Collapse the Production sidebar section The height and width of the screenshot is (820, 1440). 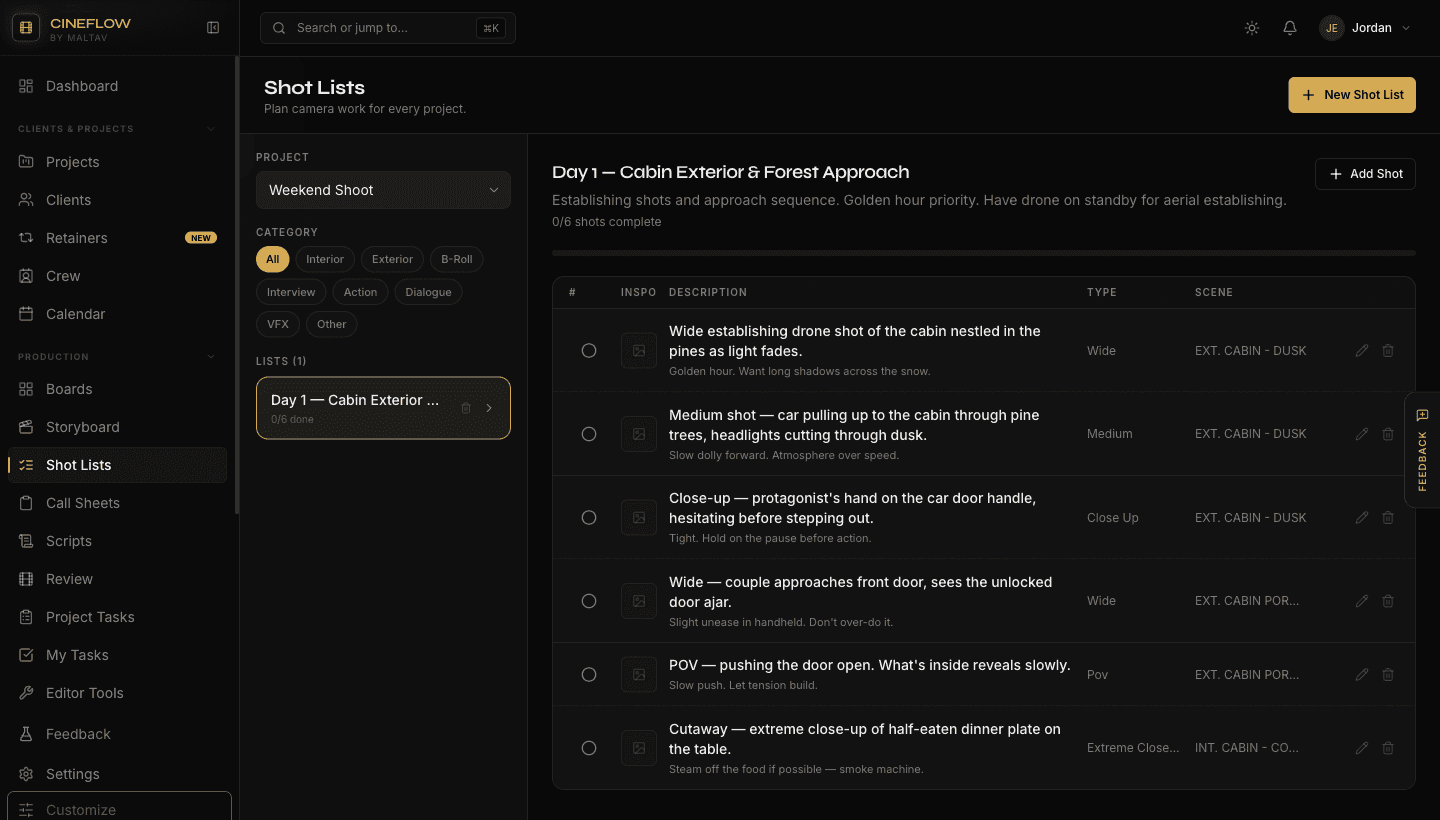210,357
